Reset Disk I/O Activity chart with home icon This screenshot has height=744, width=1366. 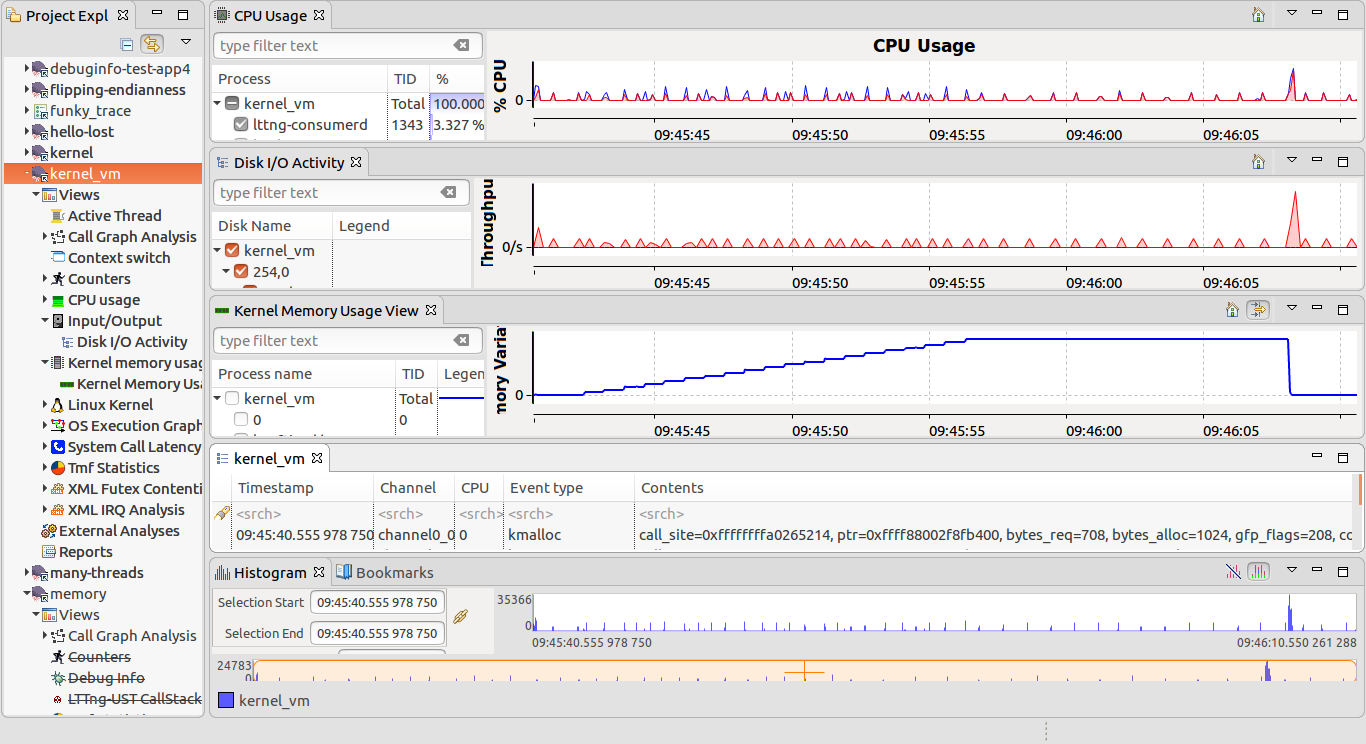[x=1258, y=161]
